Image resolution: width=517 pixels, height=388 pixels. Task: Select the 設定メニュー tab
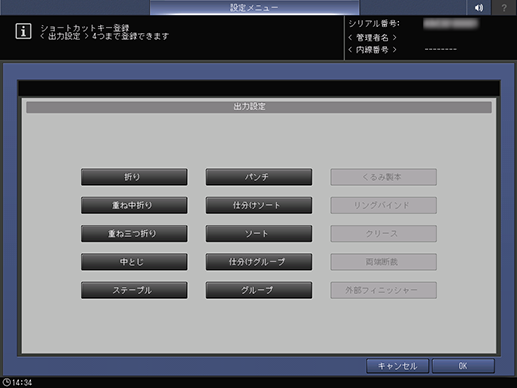pyautogui.click(x=254, y=7)
